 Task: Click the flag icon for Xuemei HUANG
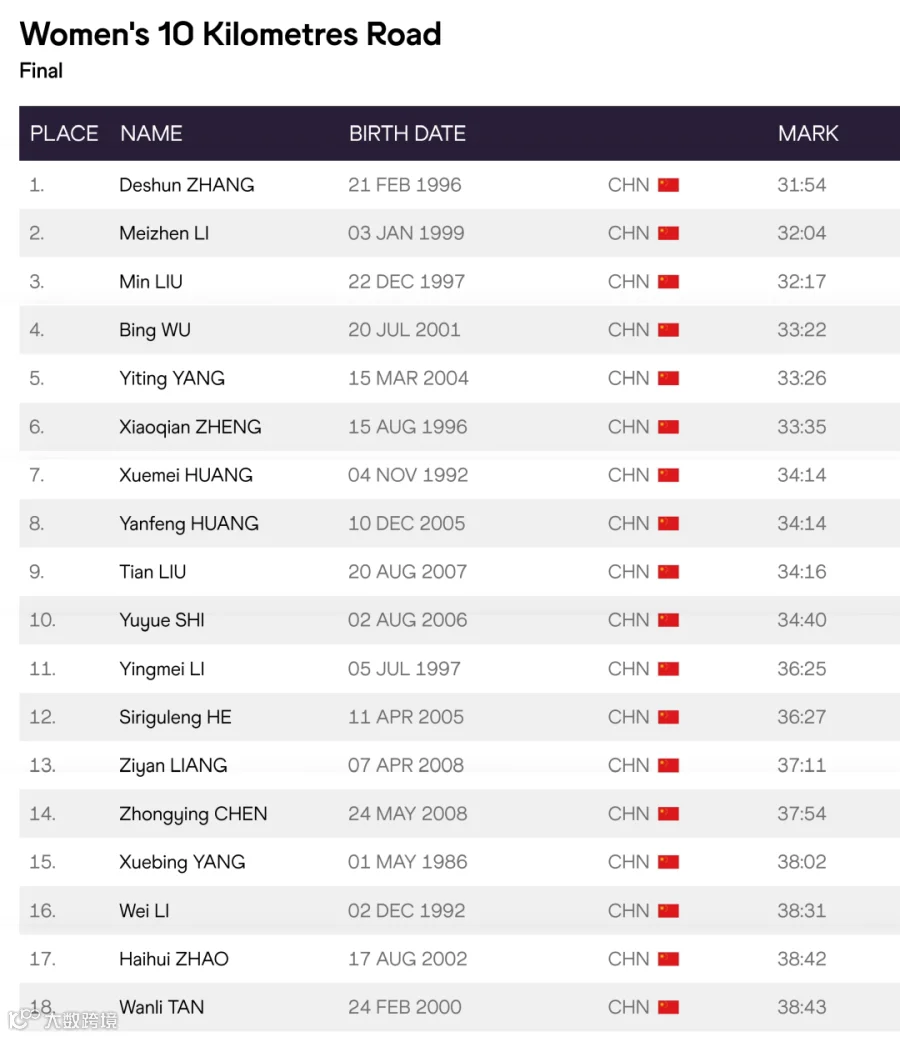coord(669,475)
